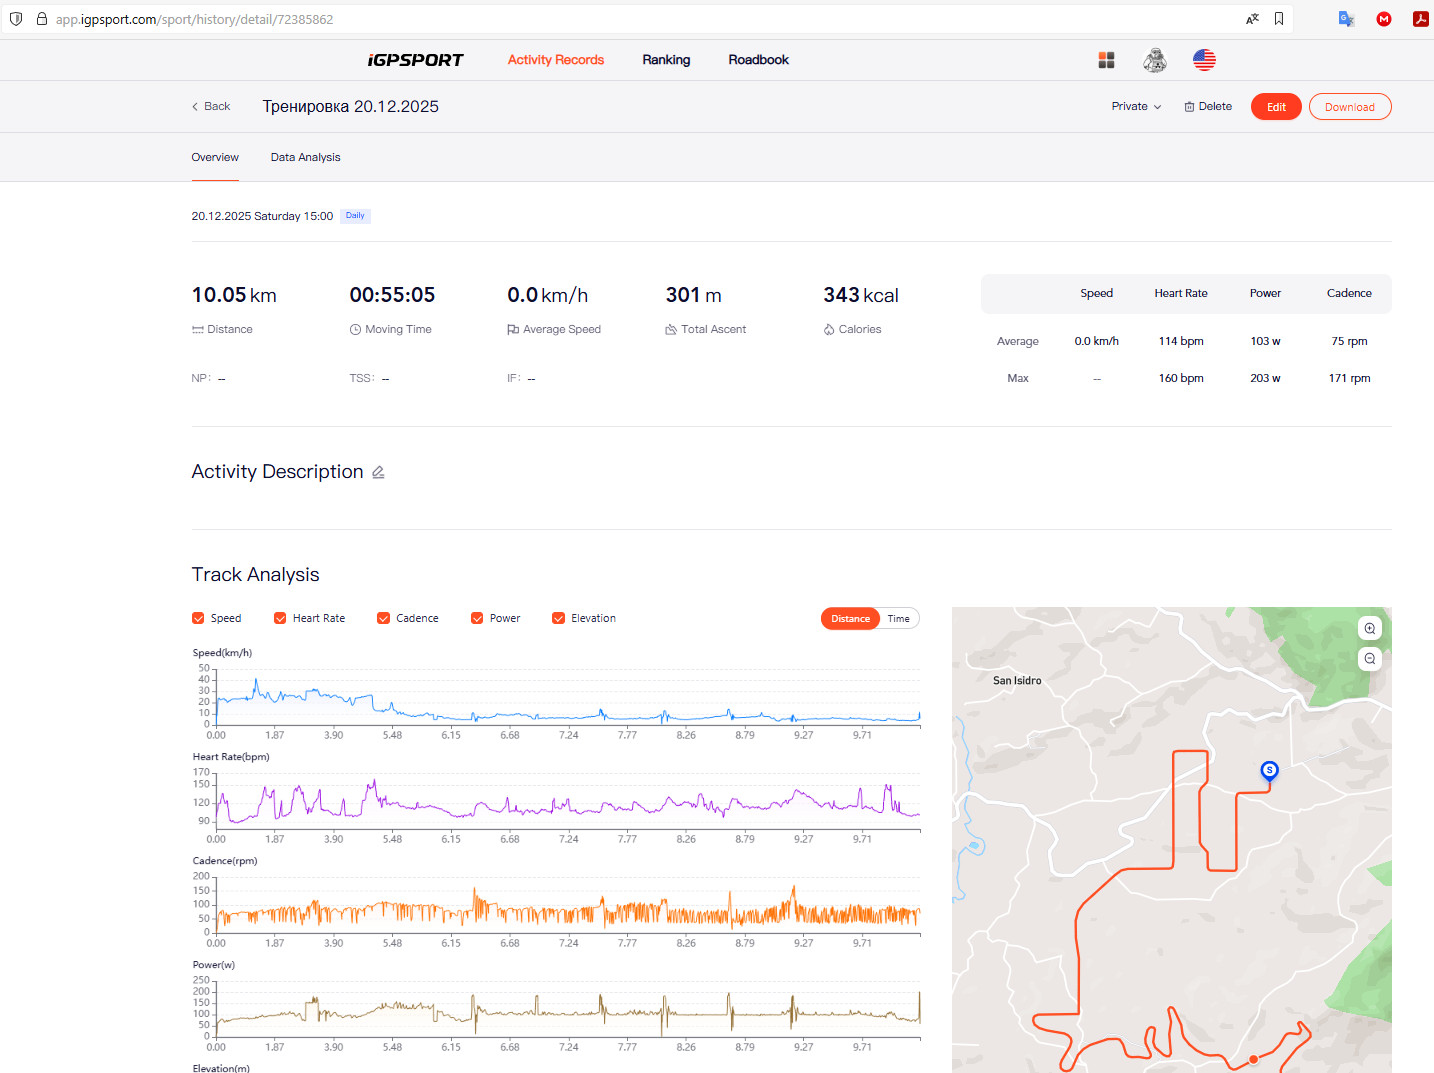Expand the Private visibility dropdown
The width and height of the screenshot is (1434, 1073).
1136,107
